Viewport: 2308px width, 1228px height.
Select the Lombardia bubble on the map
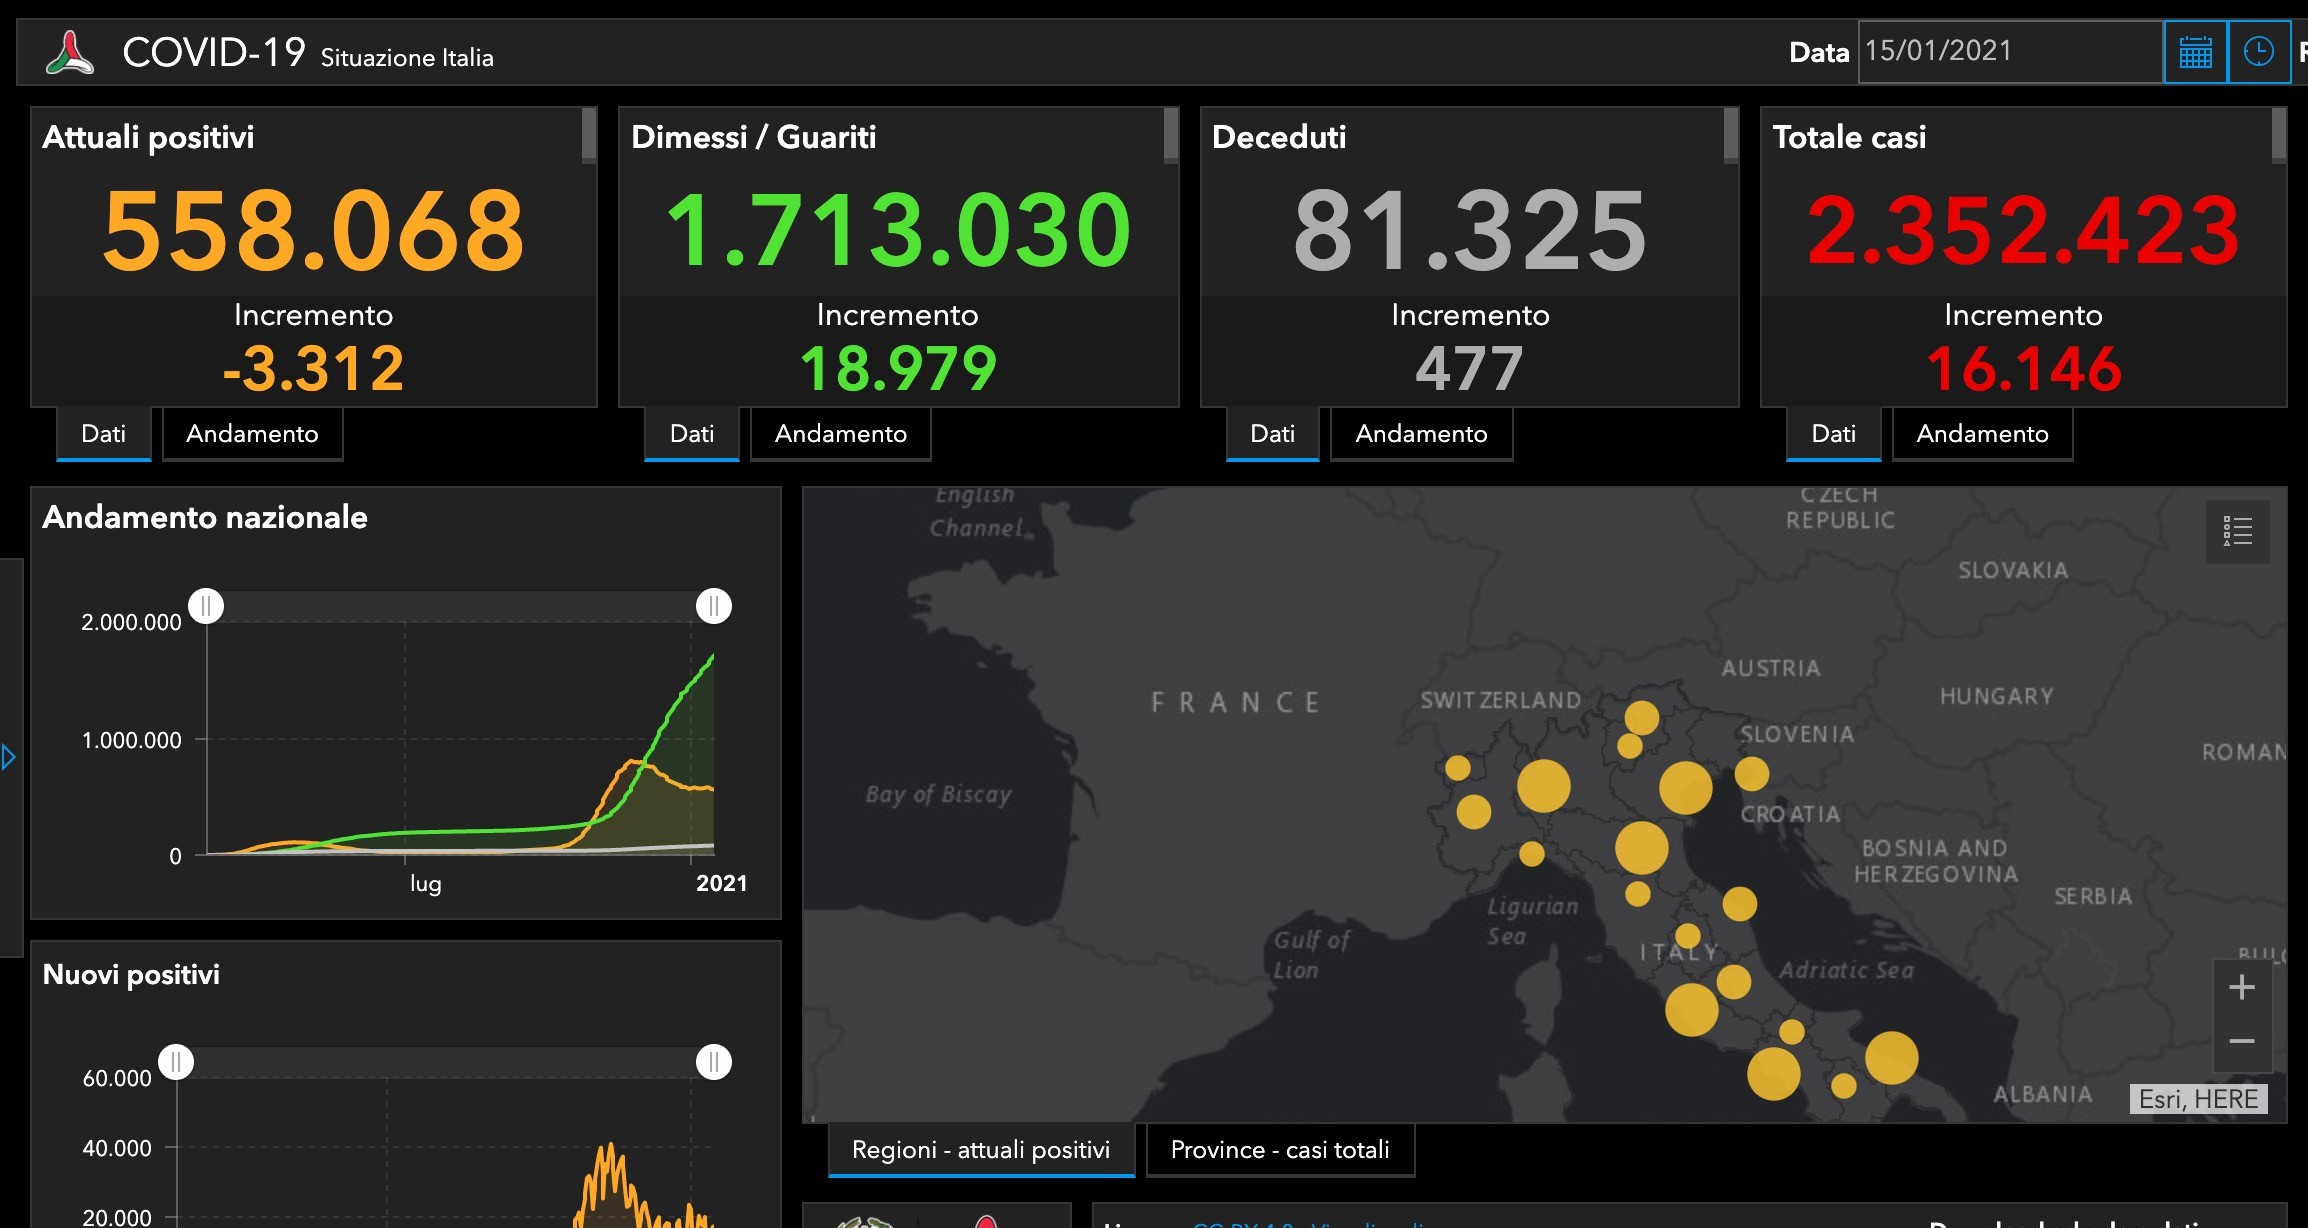(x=1544, y=785)
